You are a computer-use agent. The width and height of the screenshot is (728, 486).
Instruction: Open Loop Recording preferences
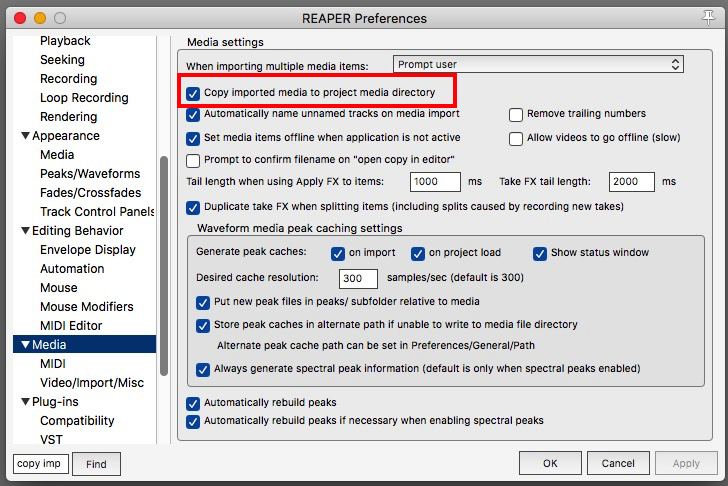coord(84,98)
